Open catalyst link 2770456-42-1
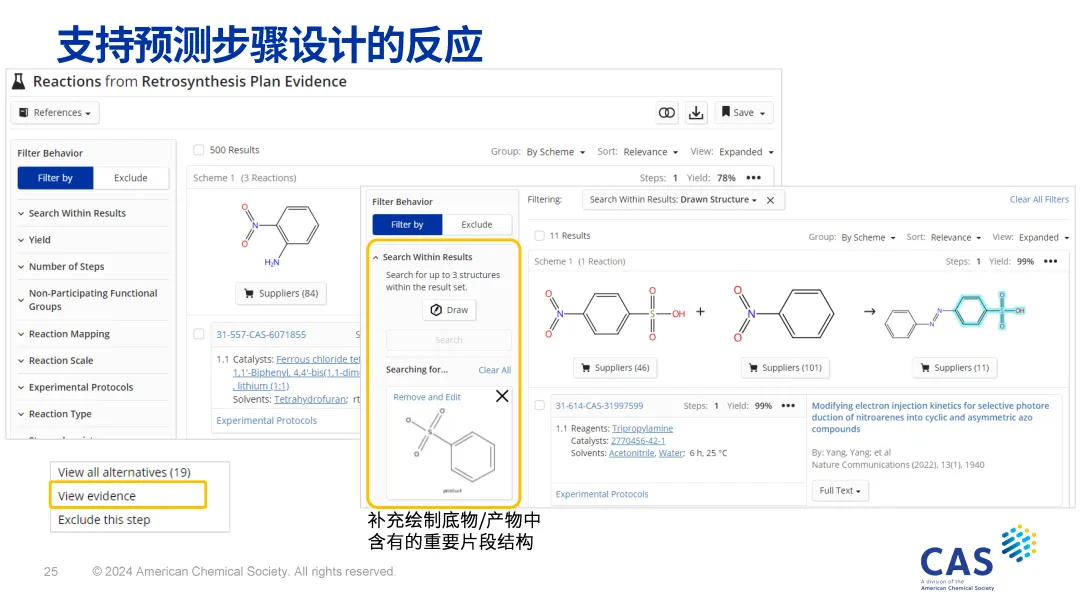 click(x=638, y=441)
